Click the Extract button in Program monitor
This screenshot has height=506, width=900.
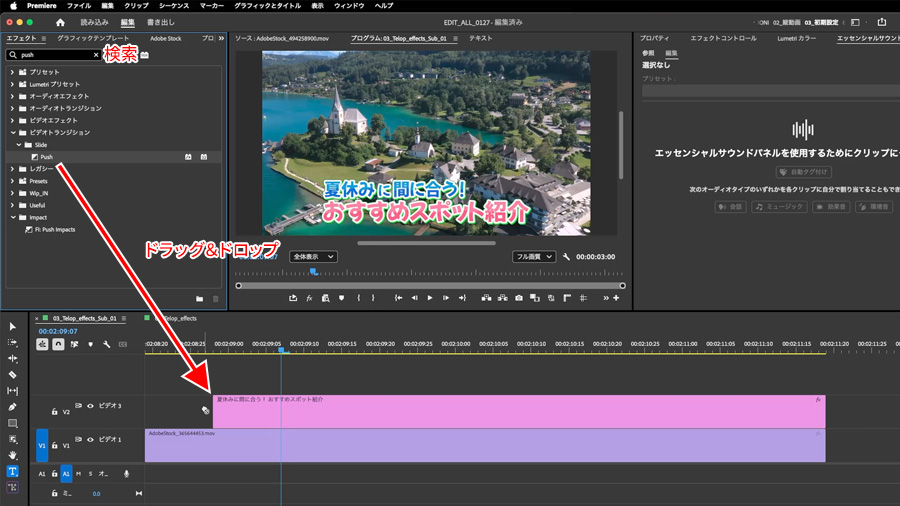pos(502,298)
